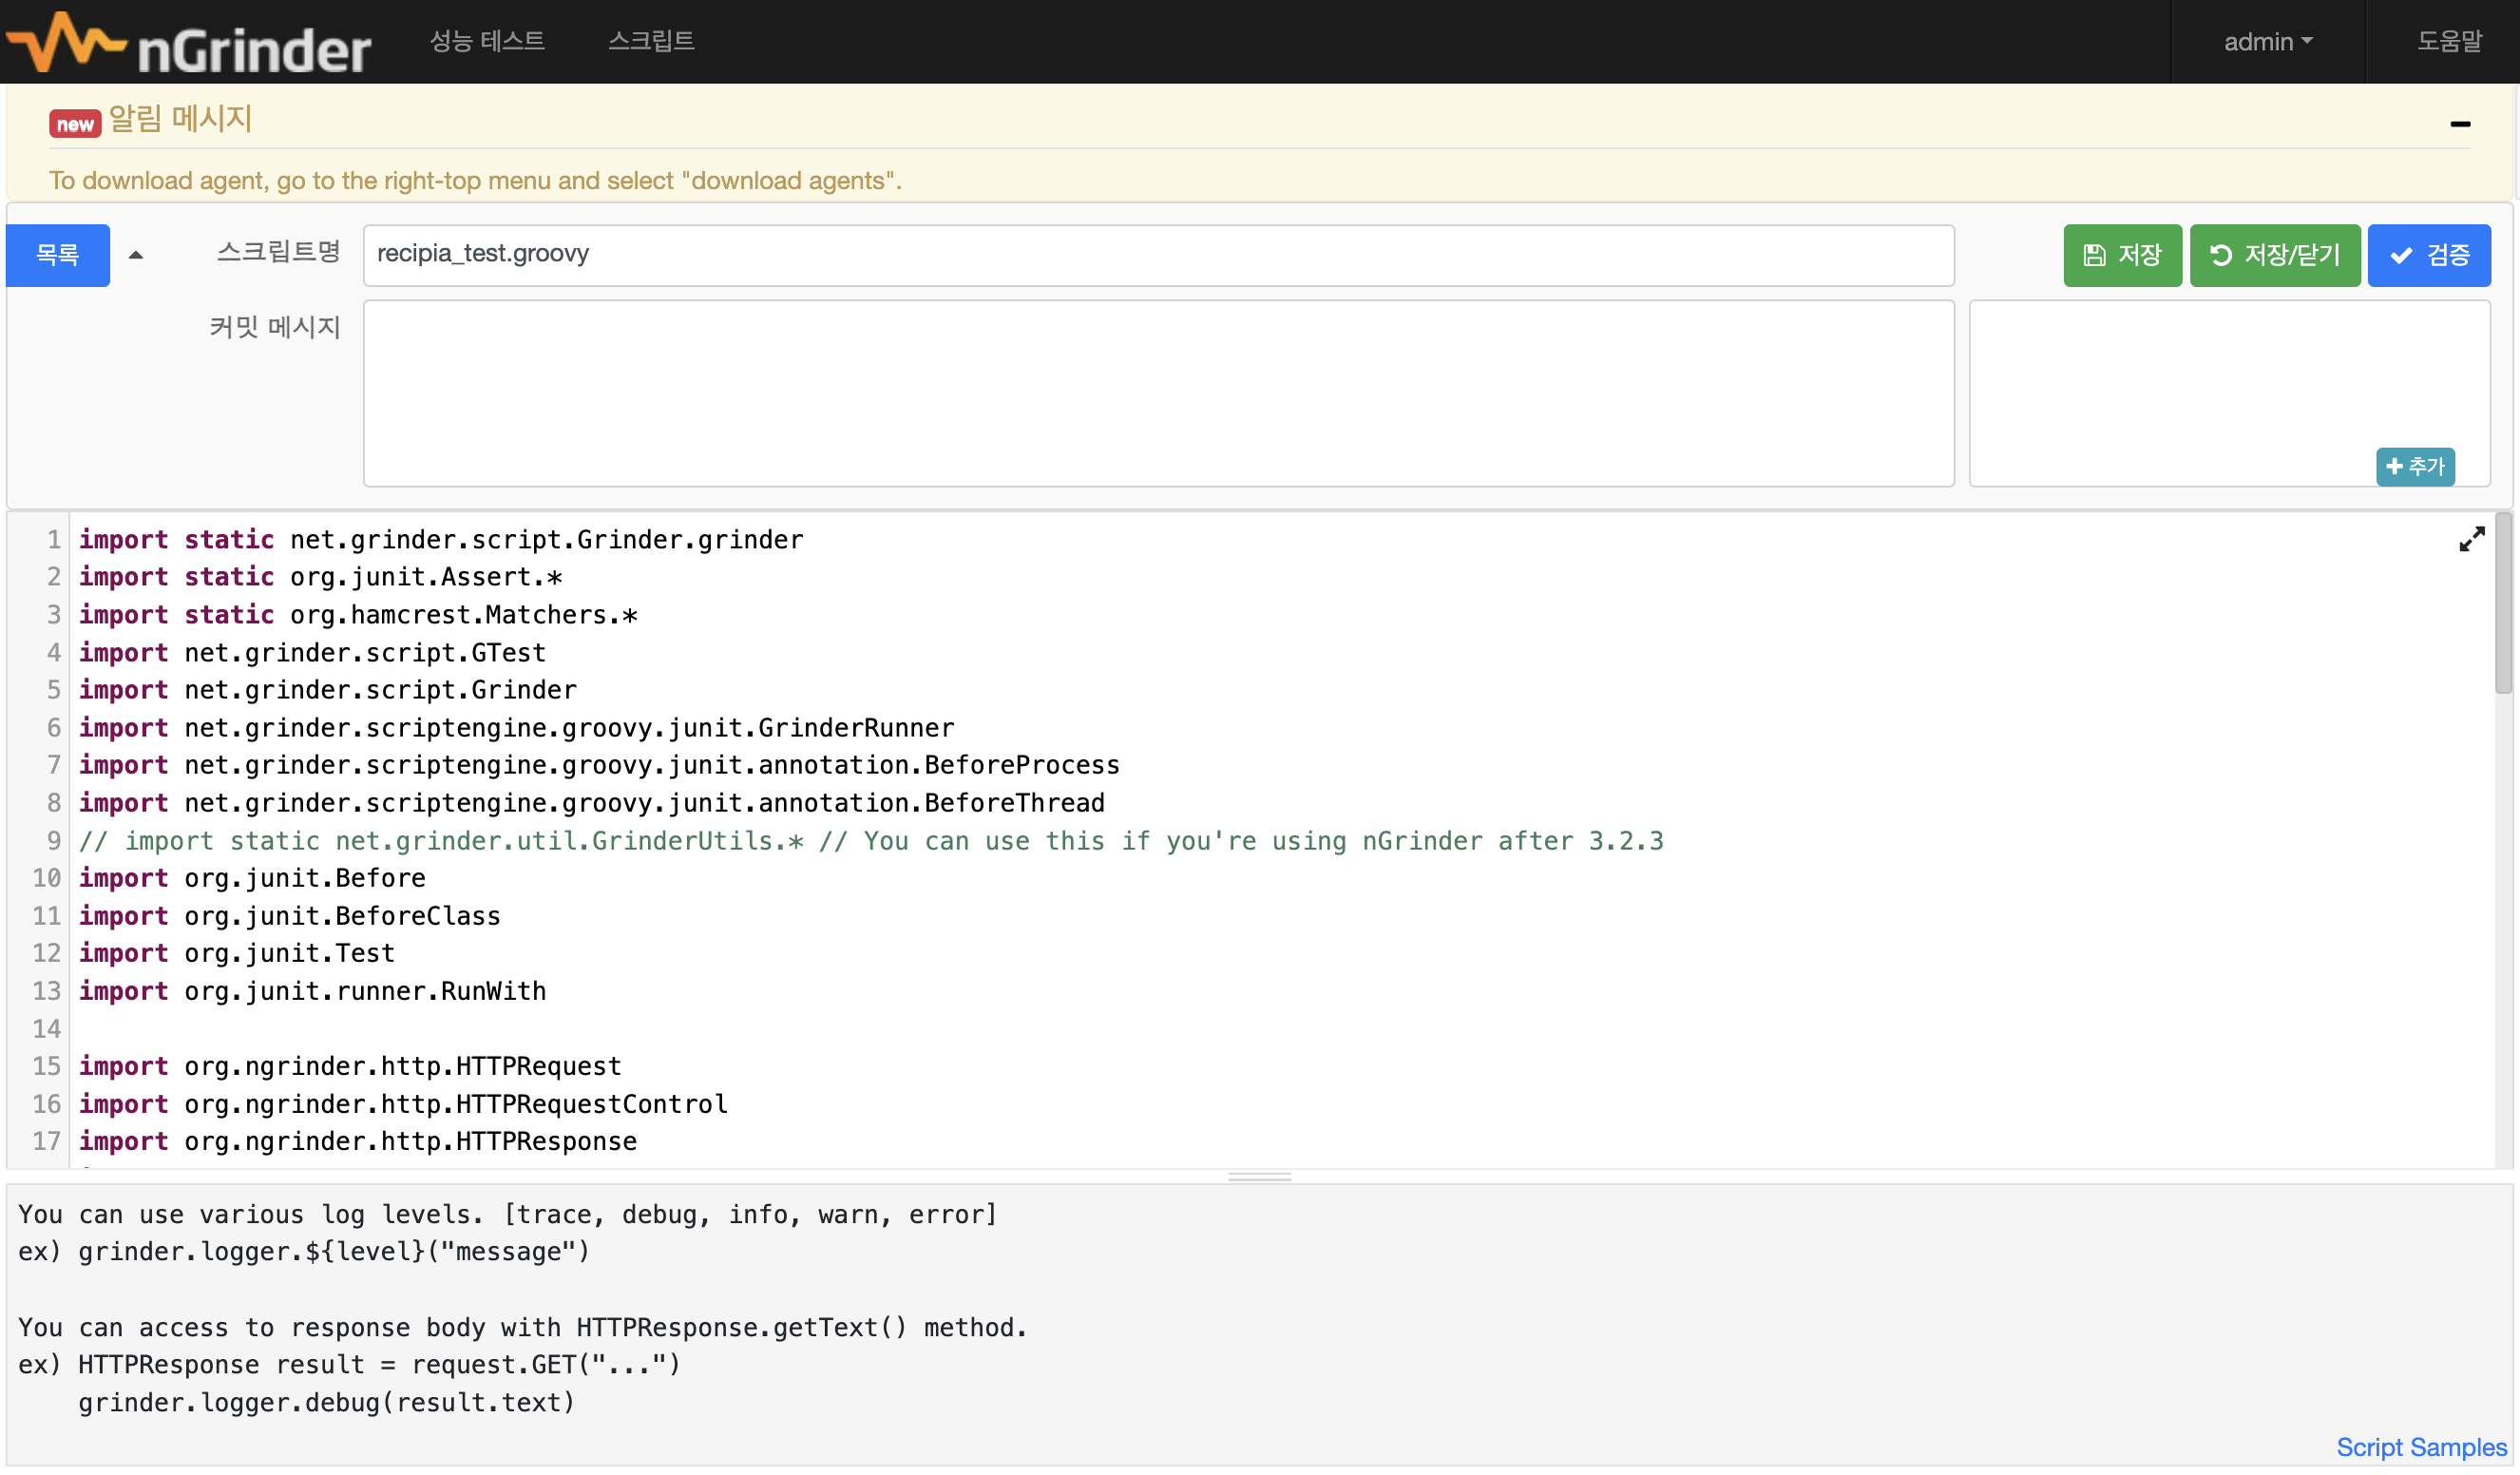Expand the code editor to fullscreen

pos(2471,540)
